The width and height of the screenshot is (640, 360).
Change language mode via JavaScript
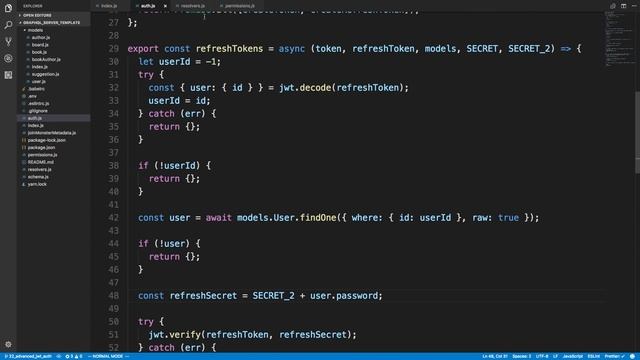(573, 356)
